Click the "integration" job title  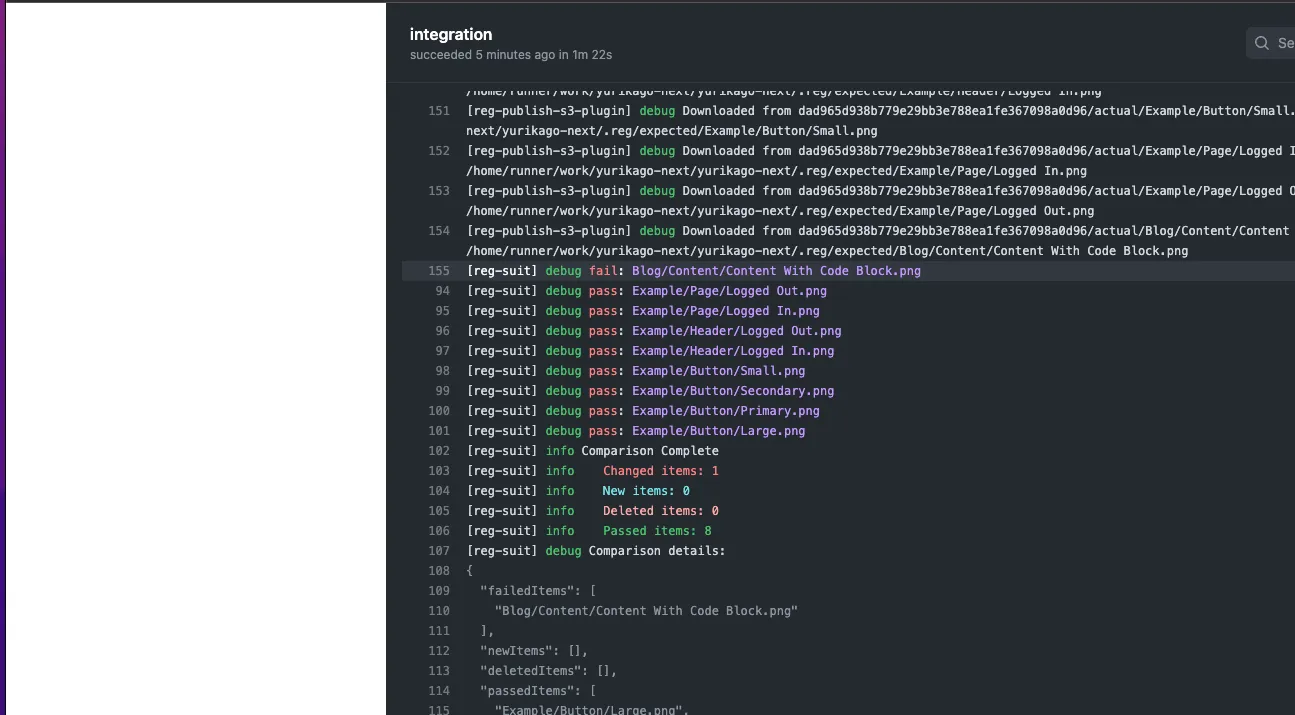(450, 34)
